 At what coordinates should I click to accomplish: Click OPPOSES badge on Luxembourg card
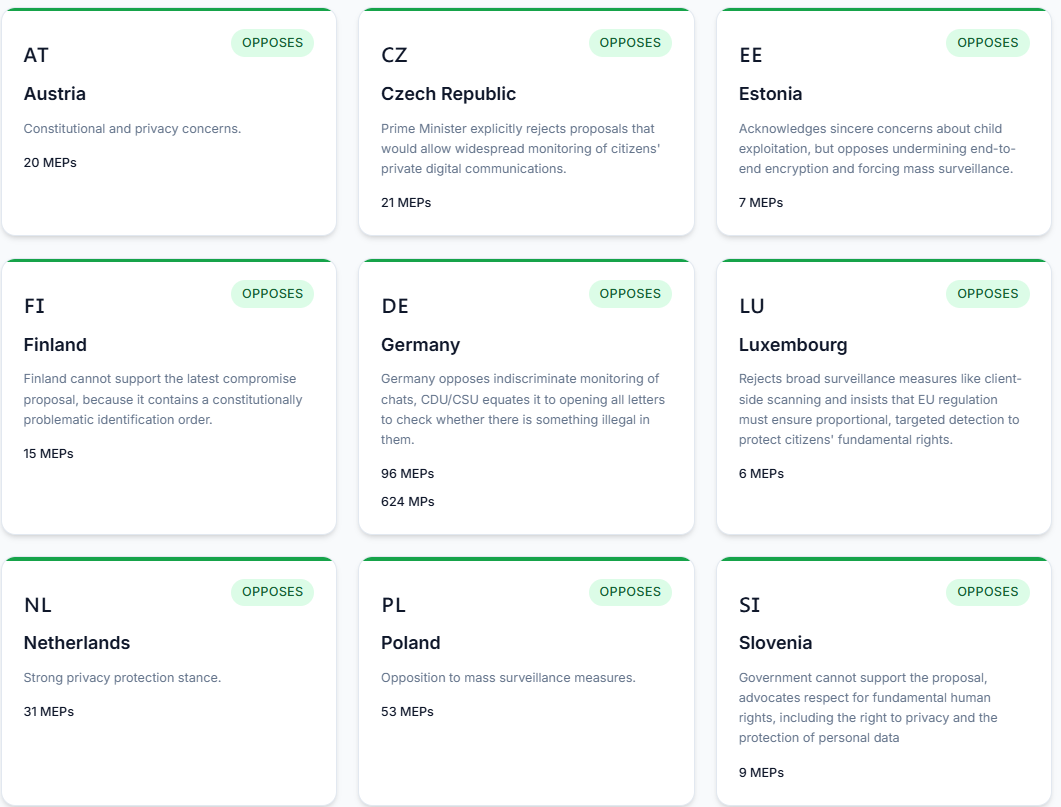coord(987,294)
